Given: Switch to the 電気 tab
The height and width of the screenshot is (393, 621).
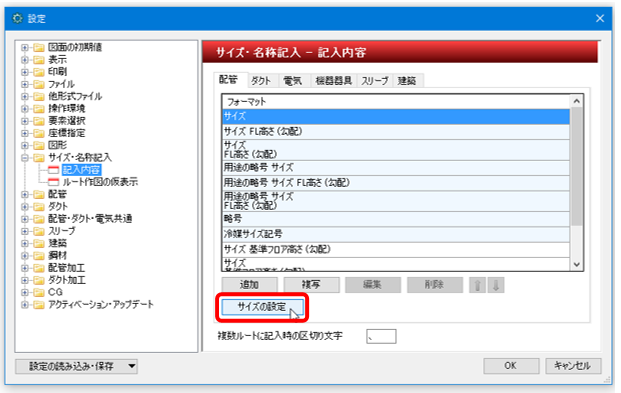Looking at the screenshot, I should click(293, 81).
